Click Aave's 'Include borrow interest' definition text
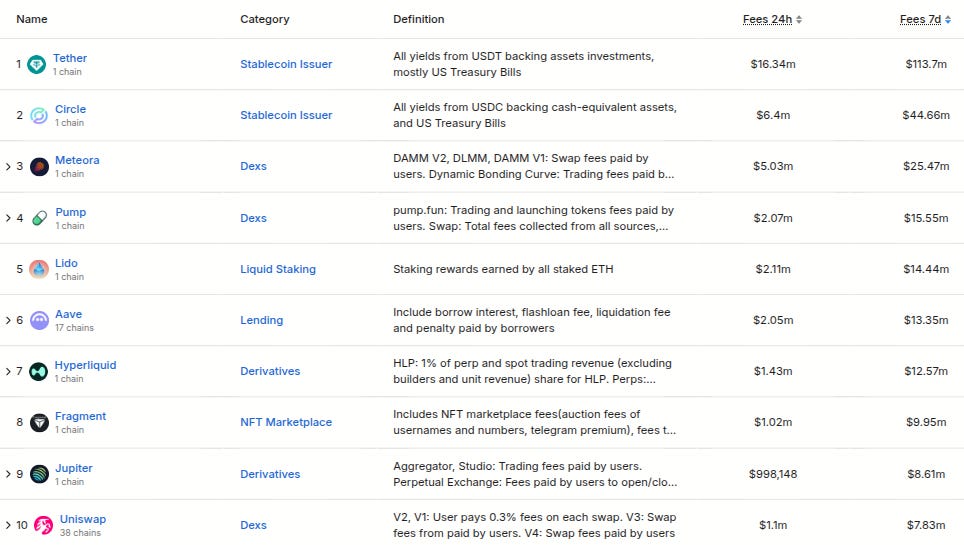964x545 pixels. coord(532,320)
